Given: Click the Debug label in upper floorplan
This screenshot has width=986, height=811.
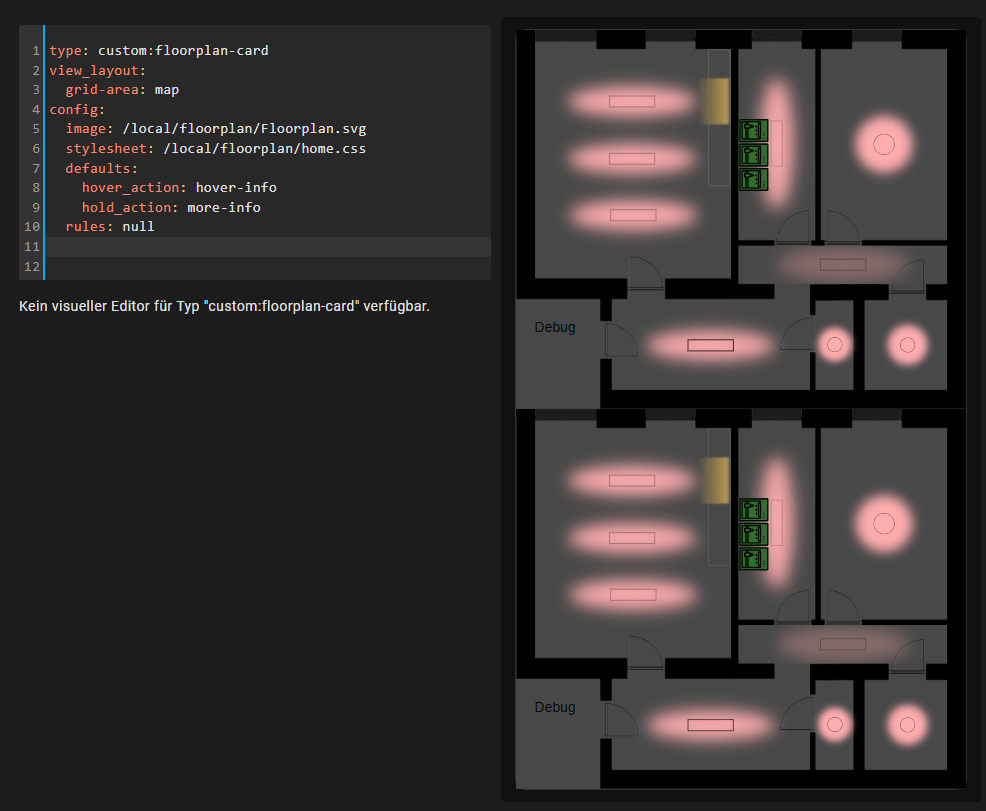Looking at the screenshot, I should (x=555, y=328).
